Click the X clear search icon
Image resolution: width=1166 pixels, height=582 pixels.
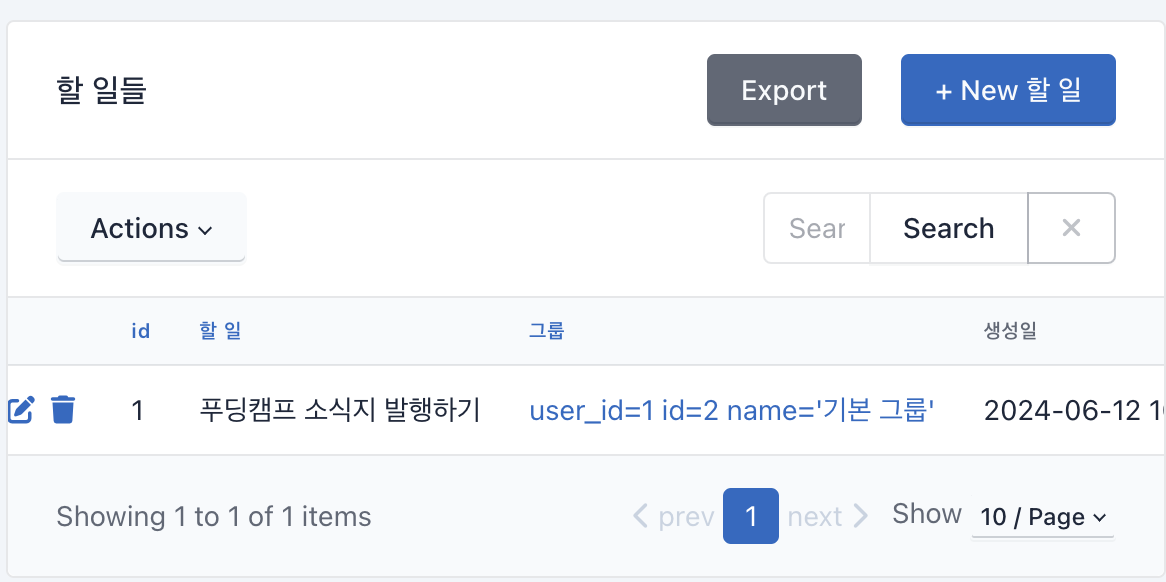[1071, 228]
